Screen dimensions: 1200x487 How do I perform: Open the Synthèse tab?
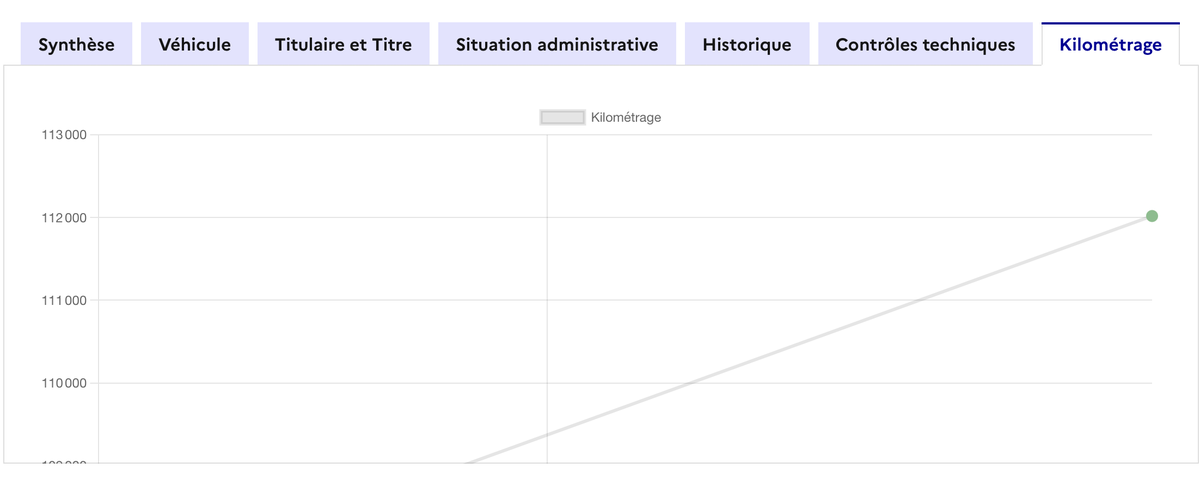76,44
